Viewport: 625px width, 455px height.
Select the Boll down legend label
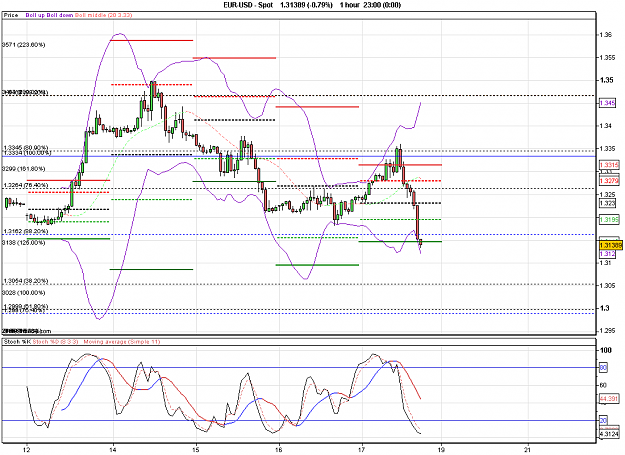tap(60, 15)
